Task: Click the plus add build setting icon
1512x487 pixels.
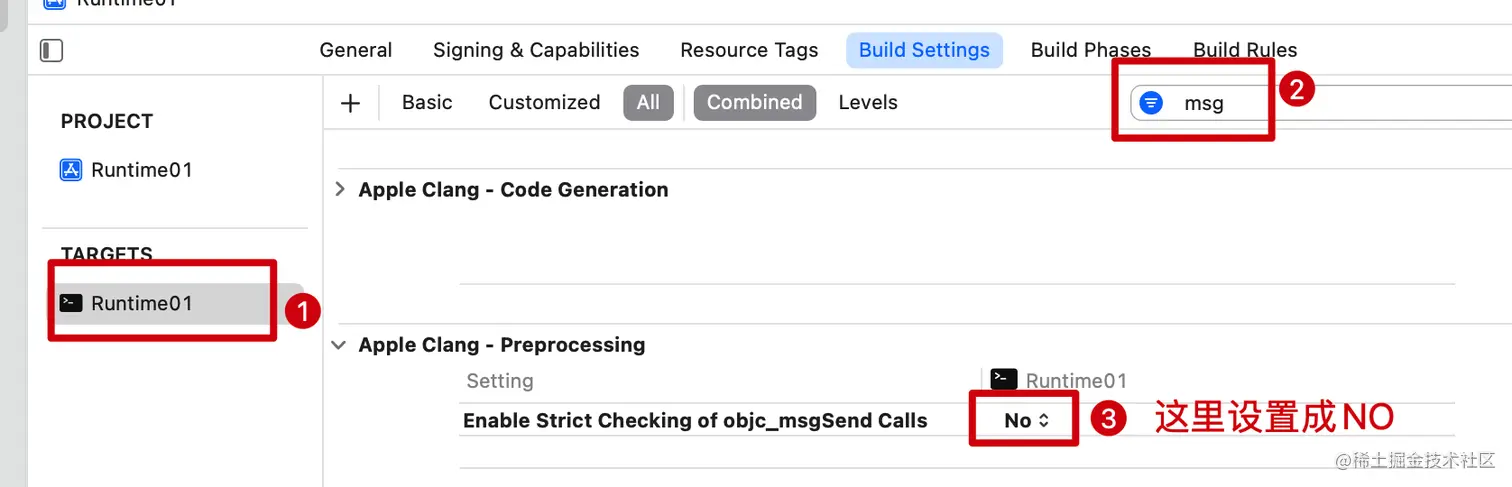Action: (x=350, y=103)
